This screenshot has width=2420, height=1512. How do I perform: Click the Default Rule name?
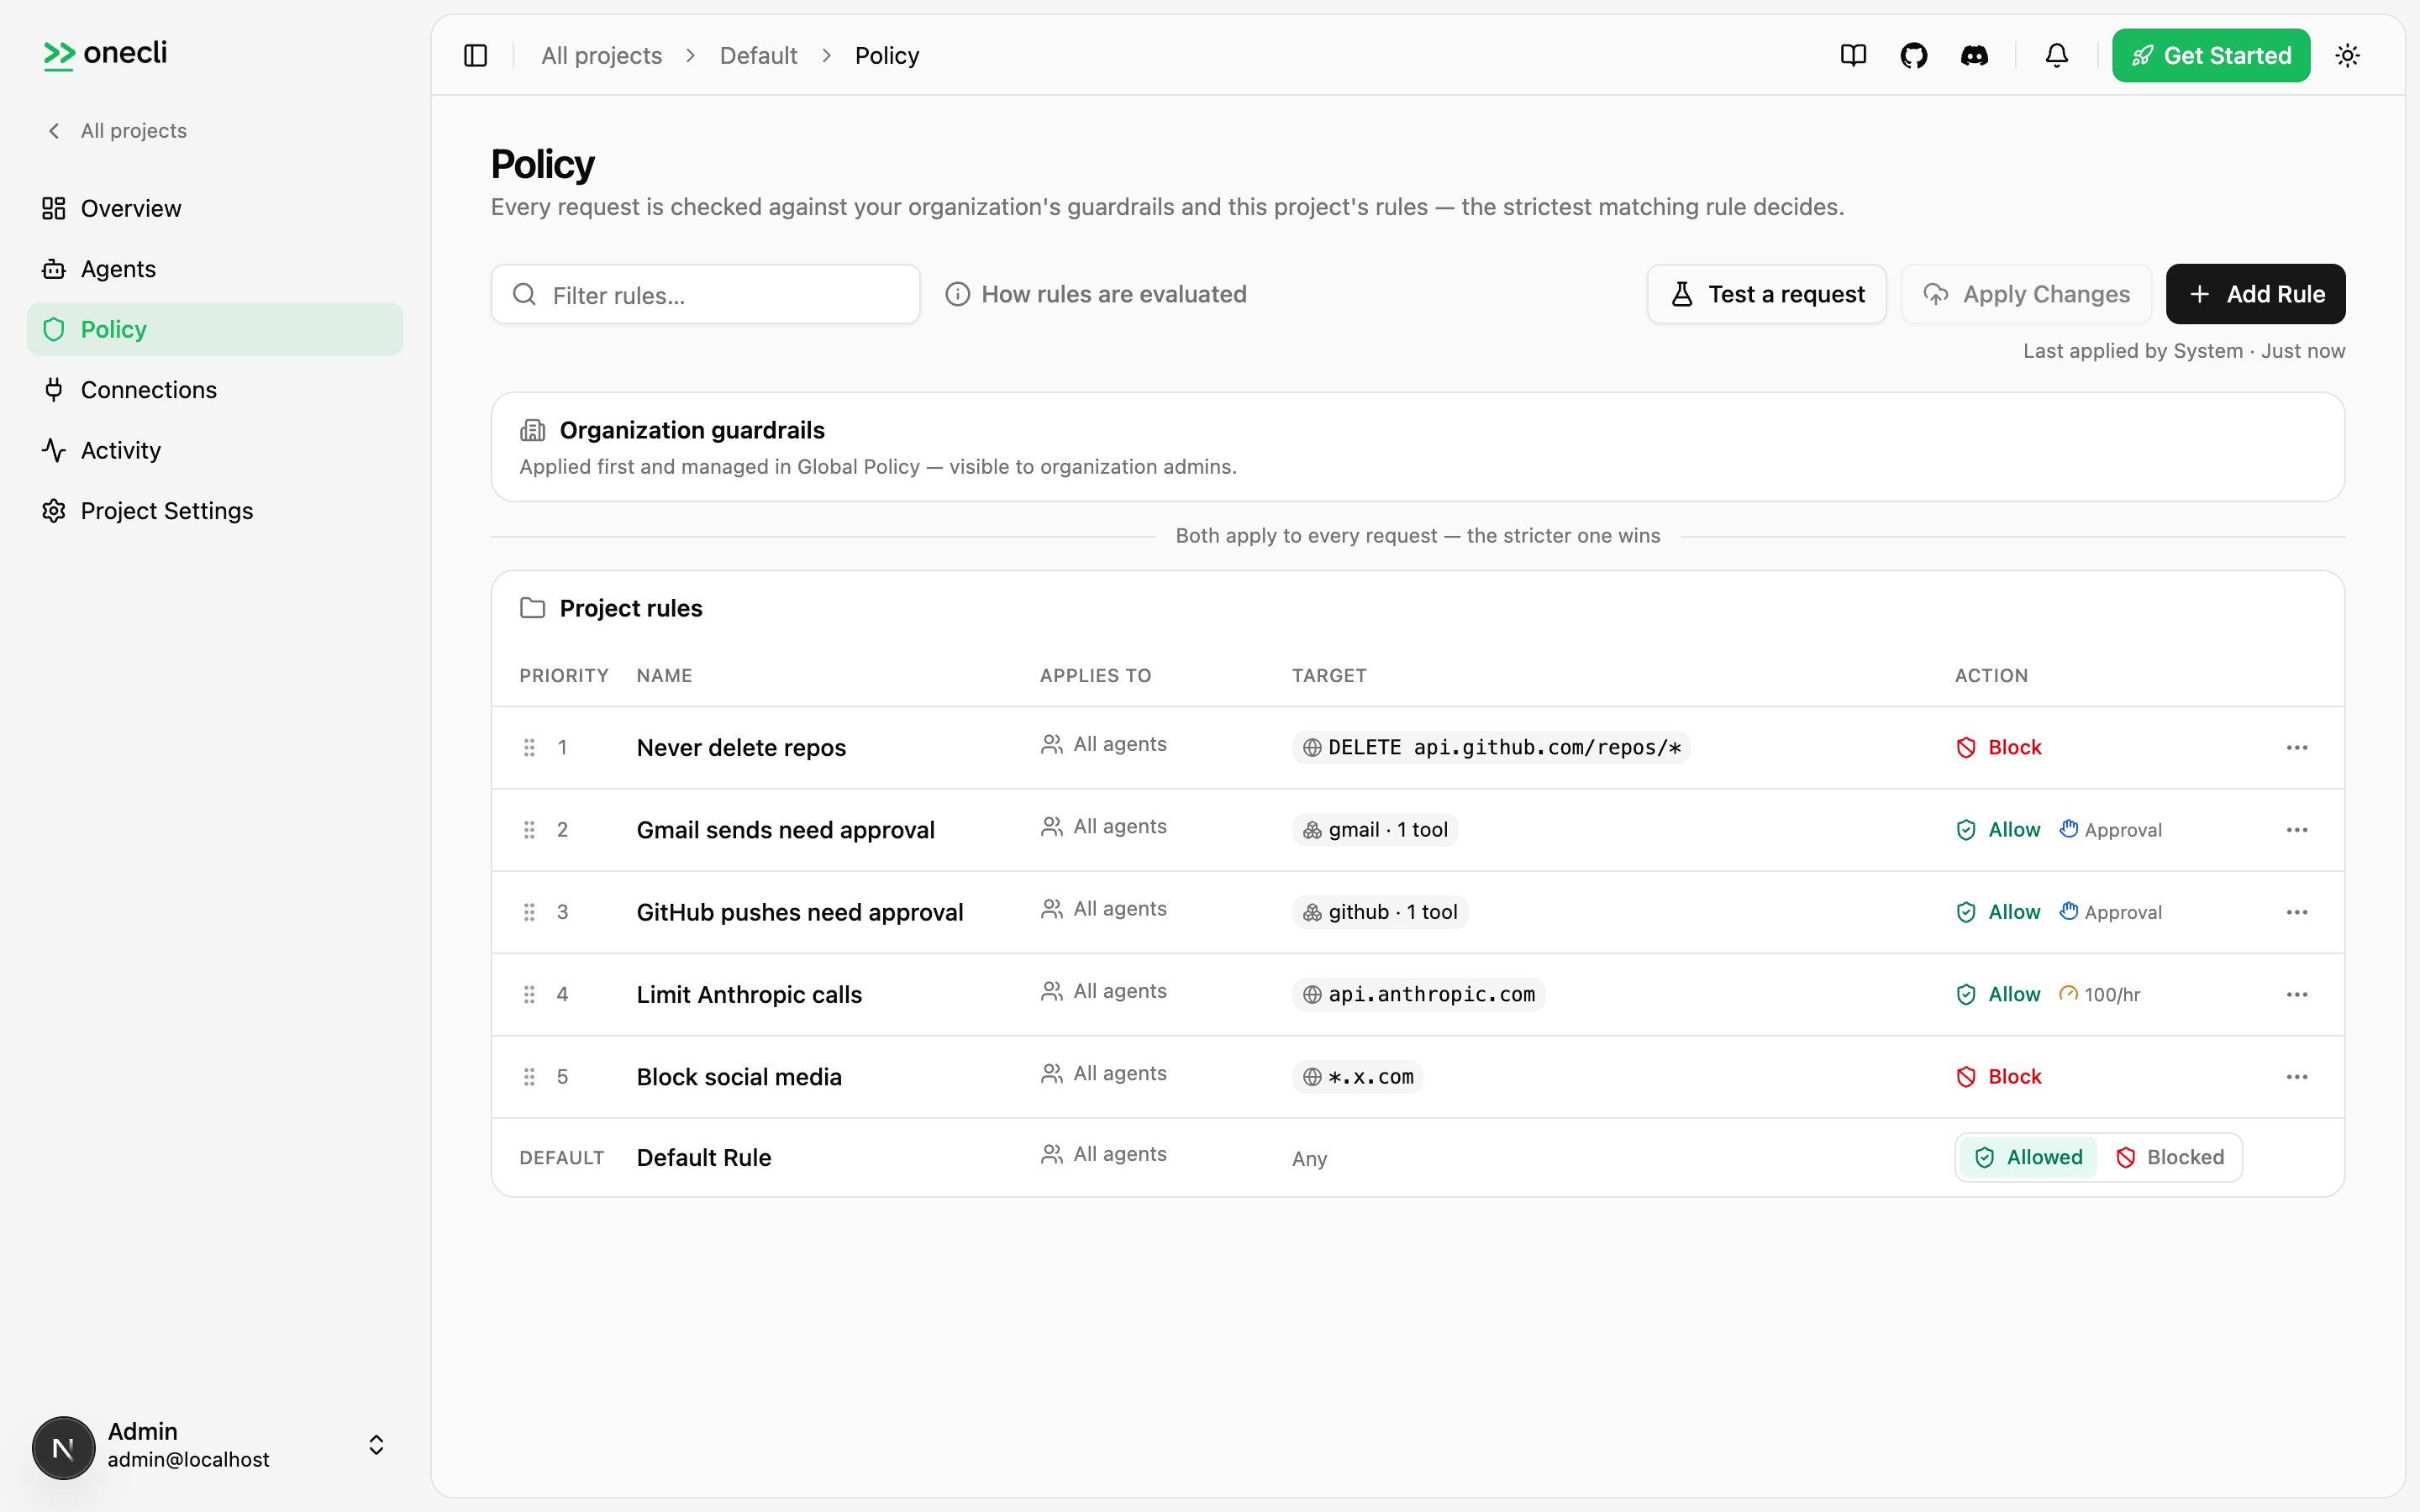click(704, 1157)
